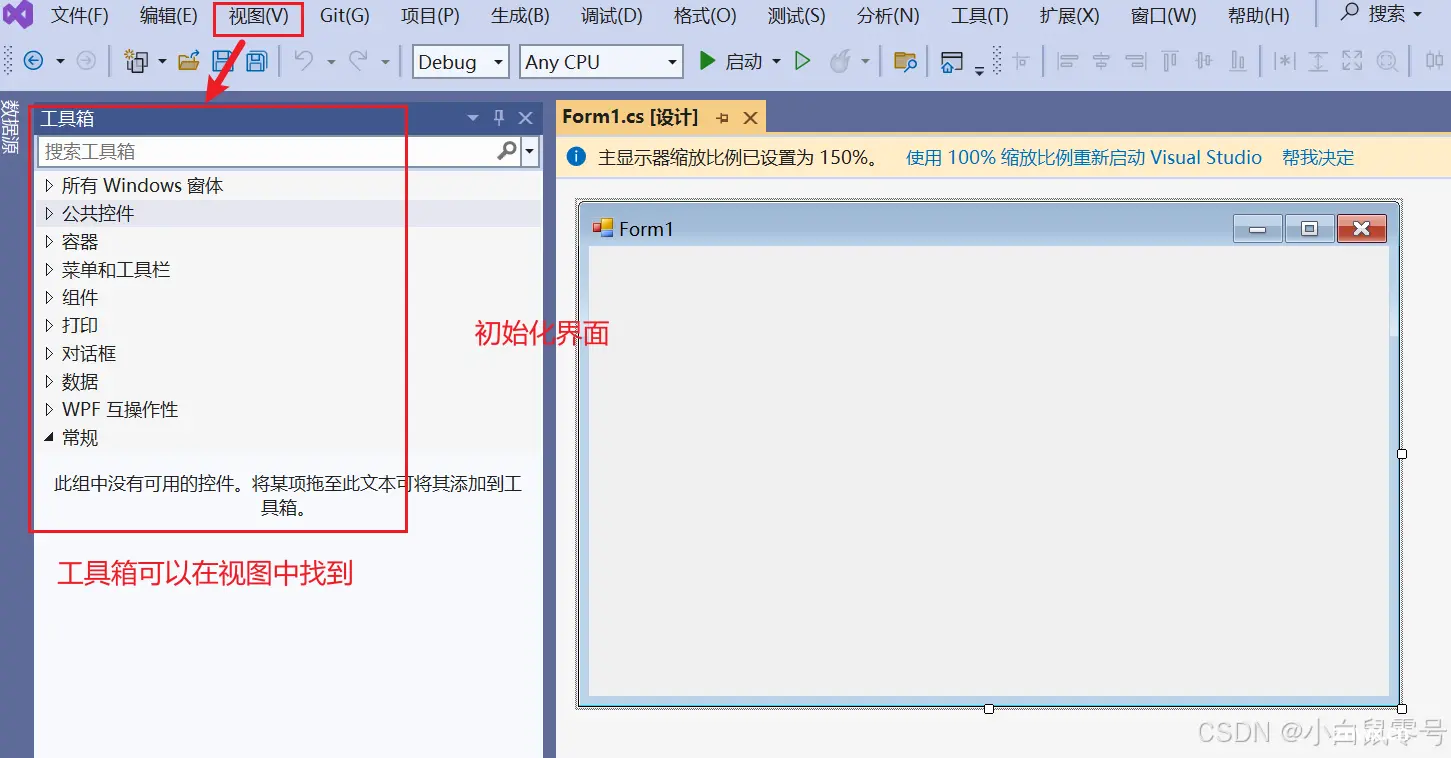The height and width of the screenshot is (758, 1451).
Task: Click the Size to Grid icon
Action: [1387, 61]
